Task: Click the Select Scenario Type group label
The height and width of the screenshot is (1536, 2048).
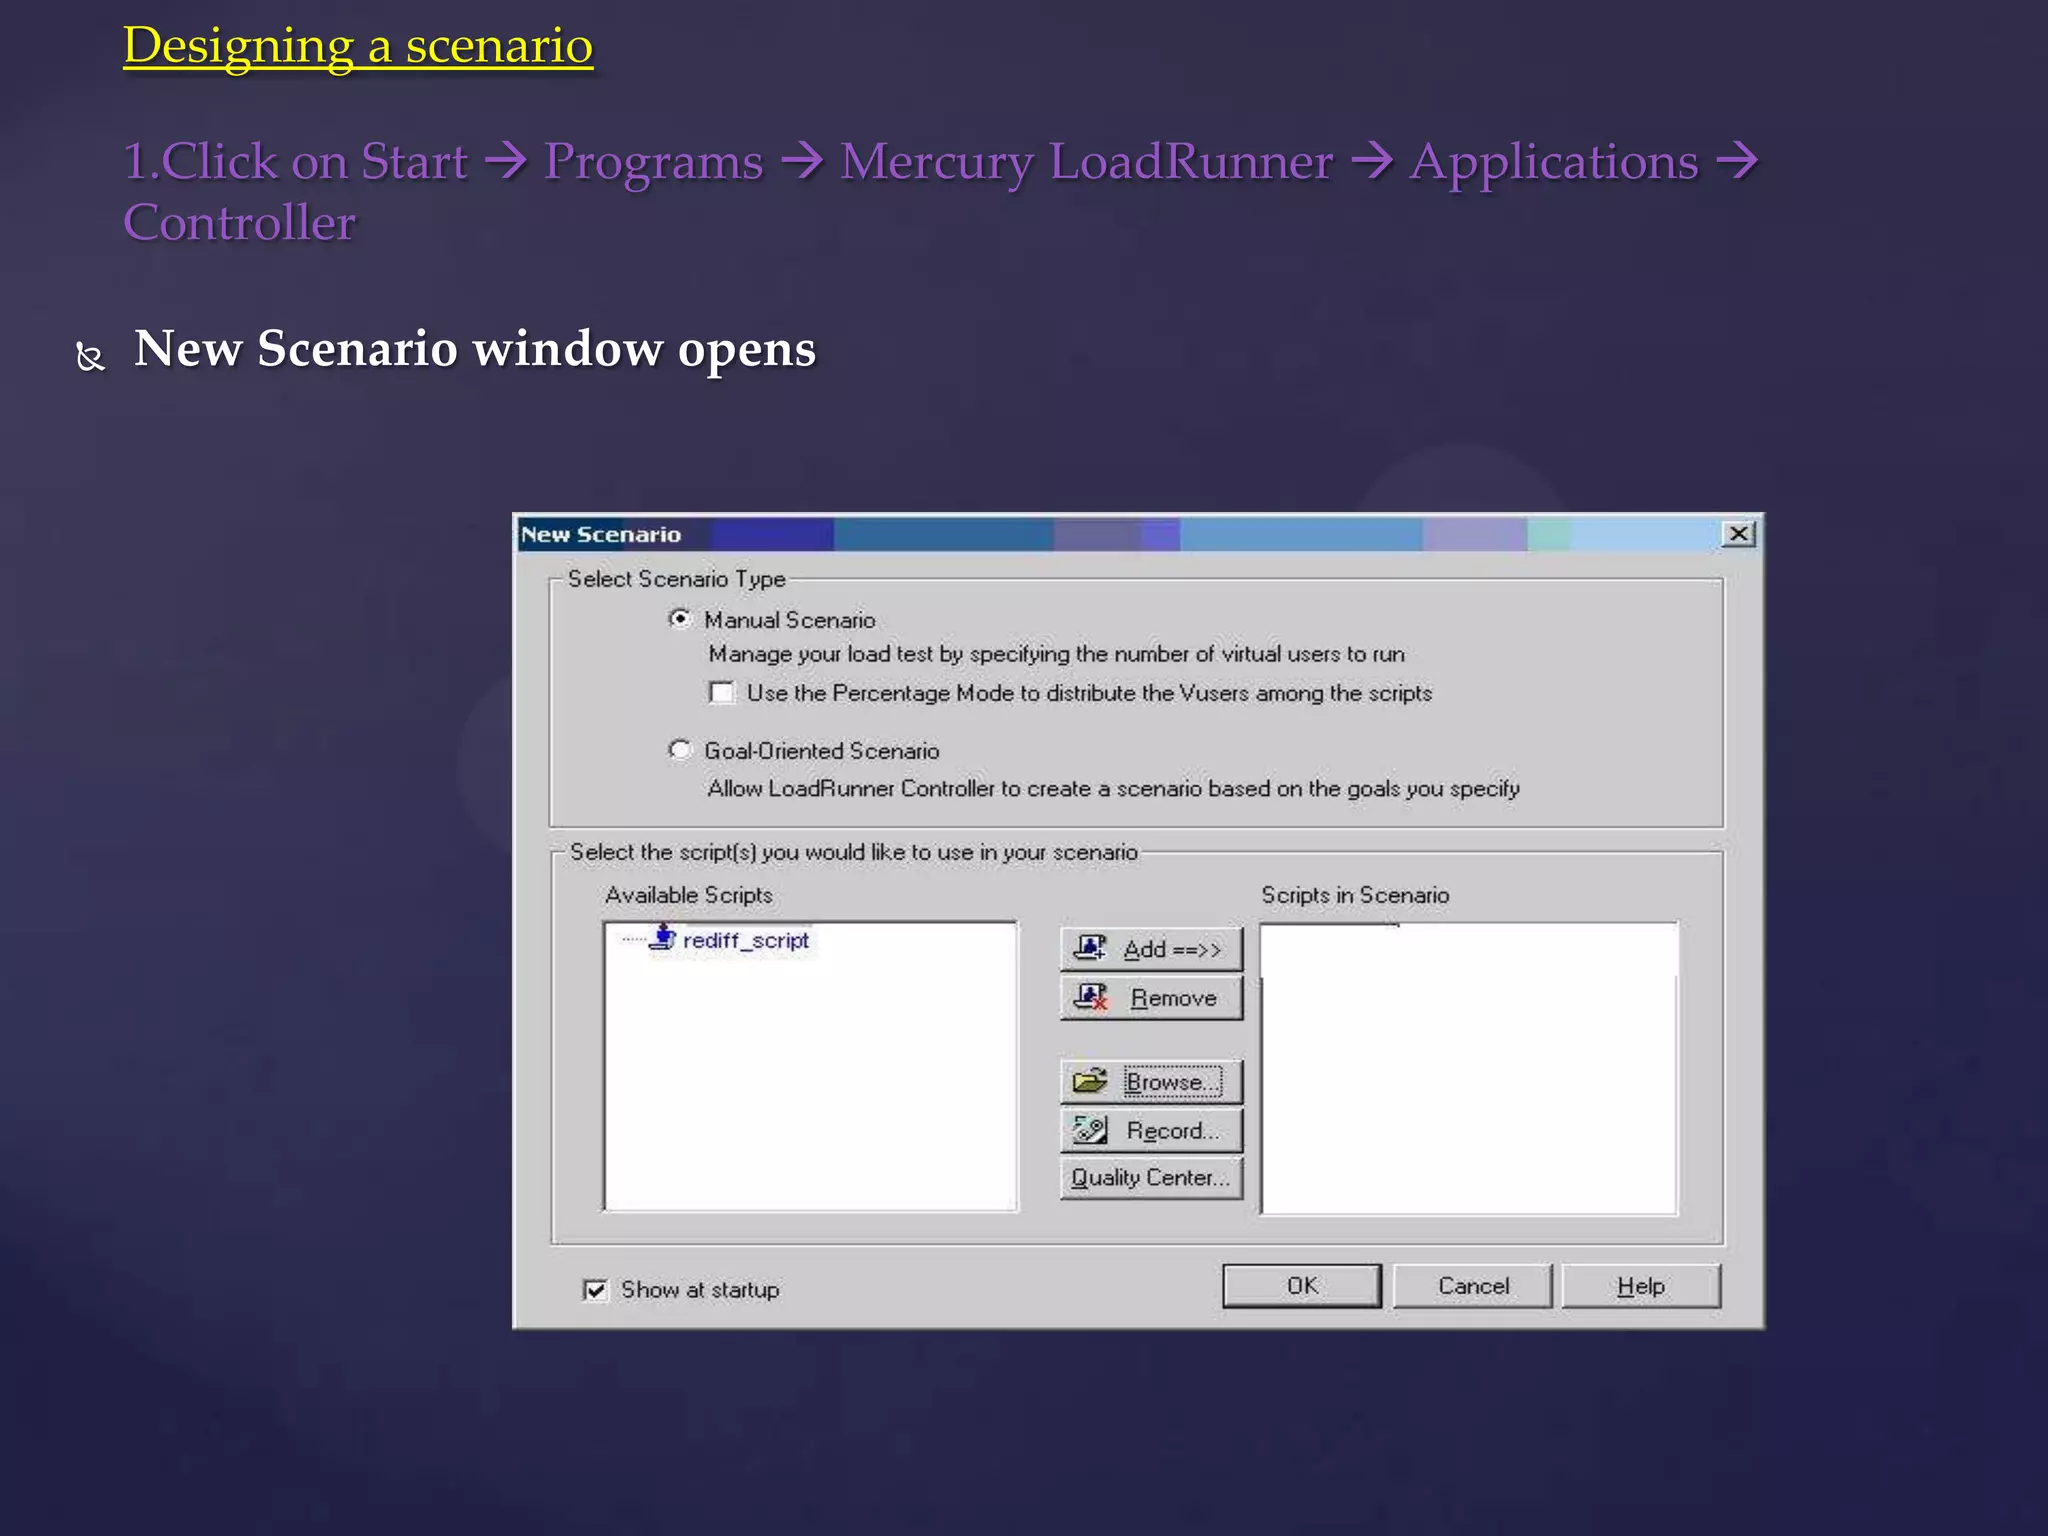Action: coord(676,579)
